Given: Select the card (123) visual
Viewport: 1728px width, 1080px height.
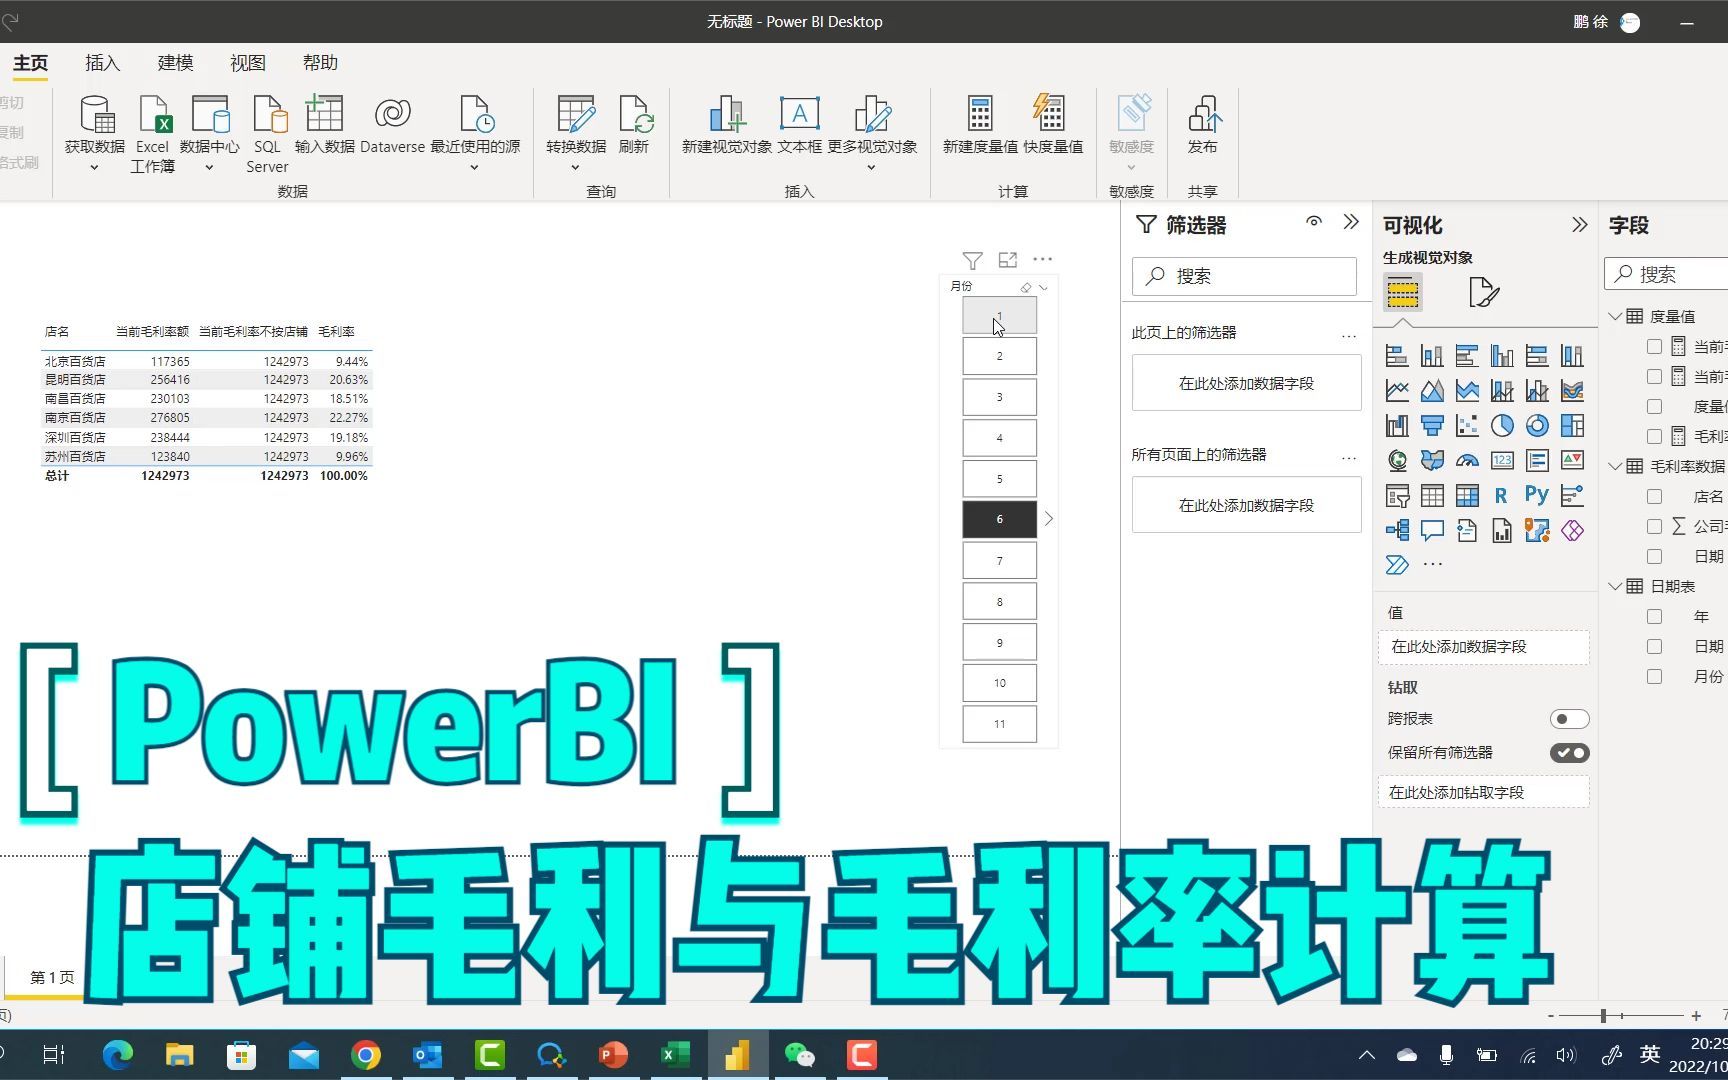Looking at the screenshot, I should pos(1502,461).
